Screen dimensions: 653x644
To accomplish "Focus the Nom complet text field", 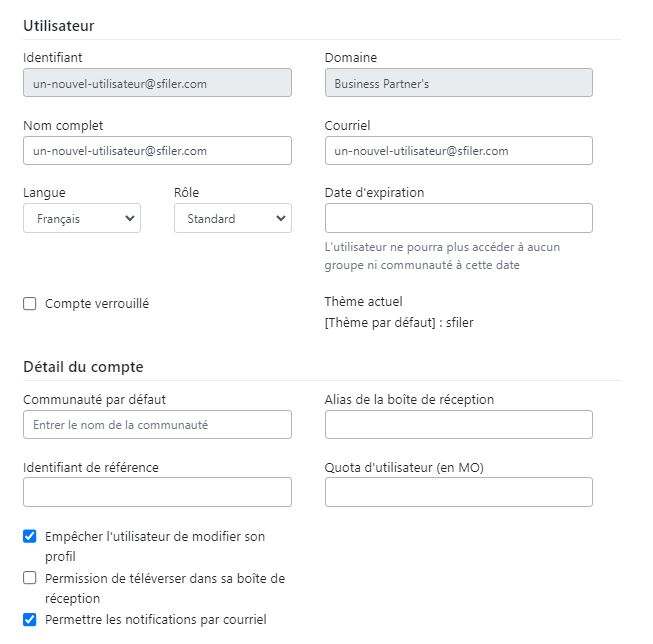I will (x=157, y=151).
